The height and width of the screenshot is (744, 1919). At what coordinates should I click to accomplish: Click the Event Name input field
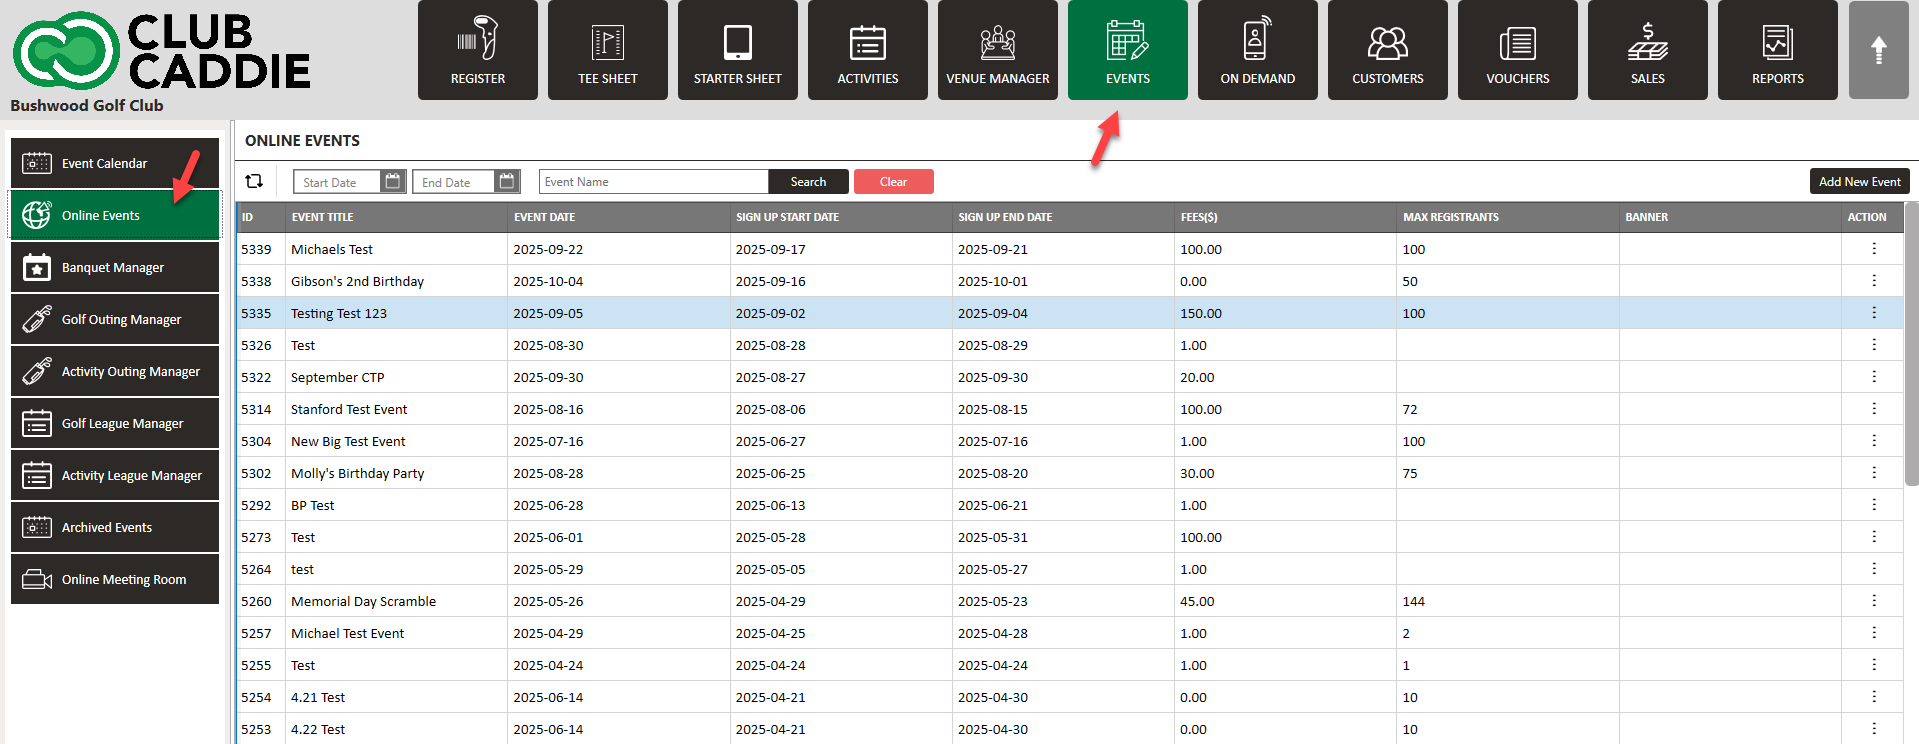click(x=653, y=181)
